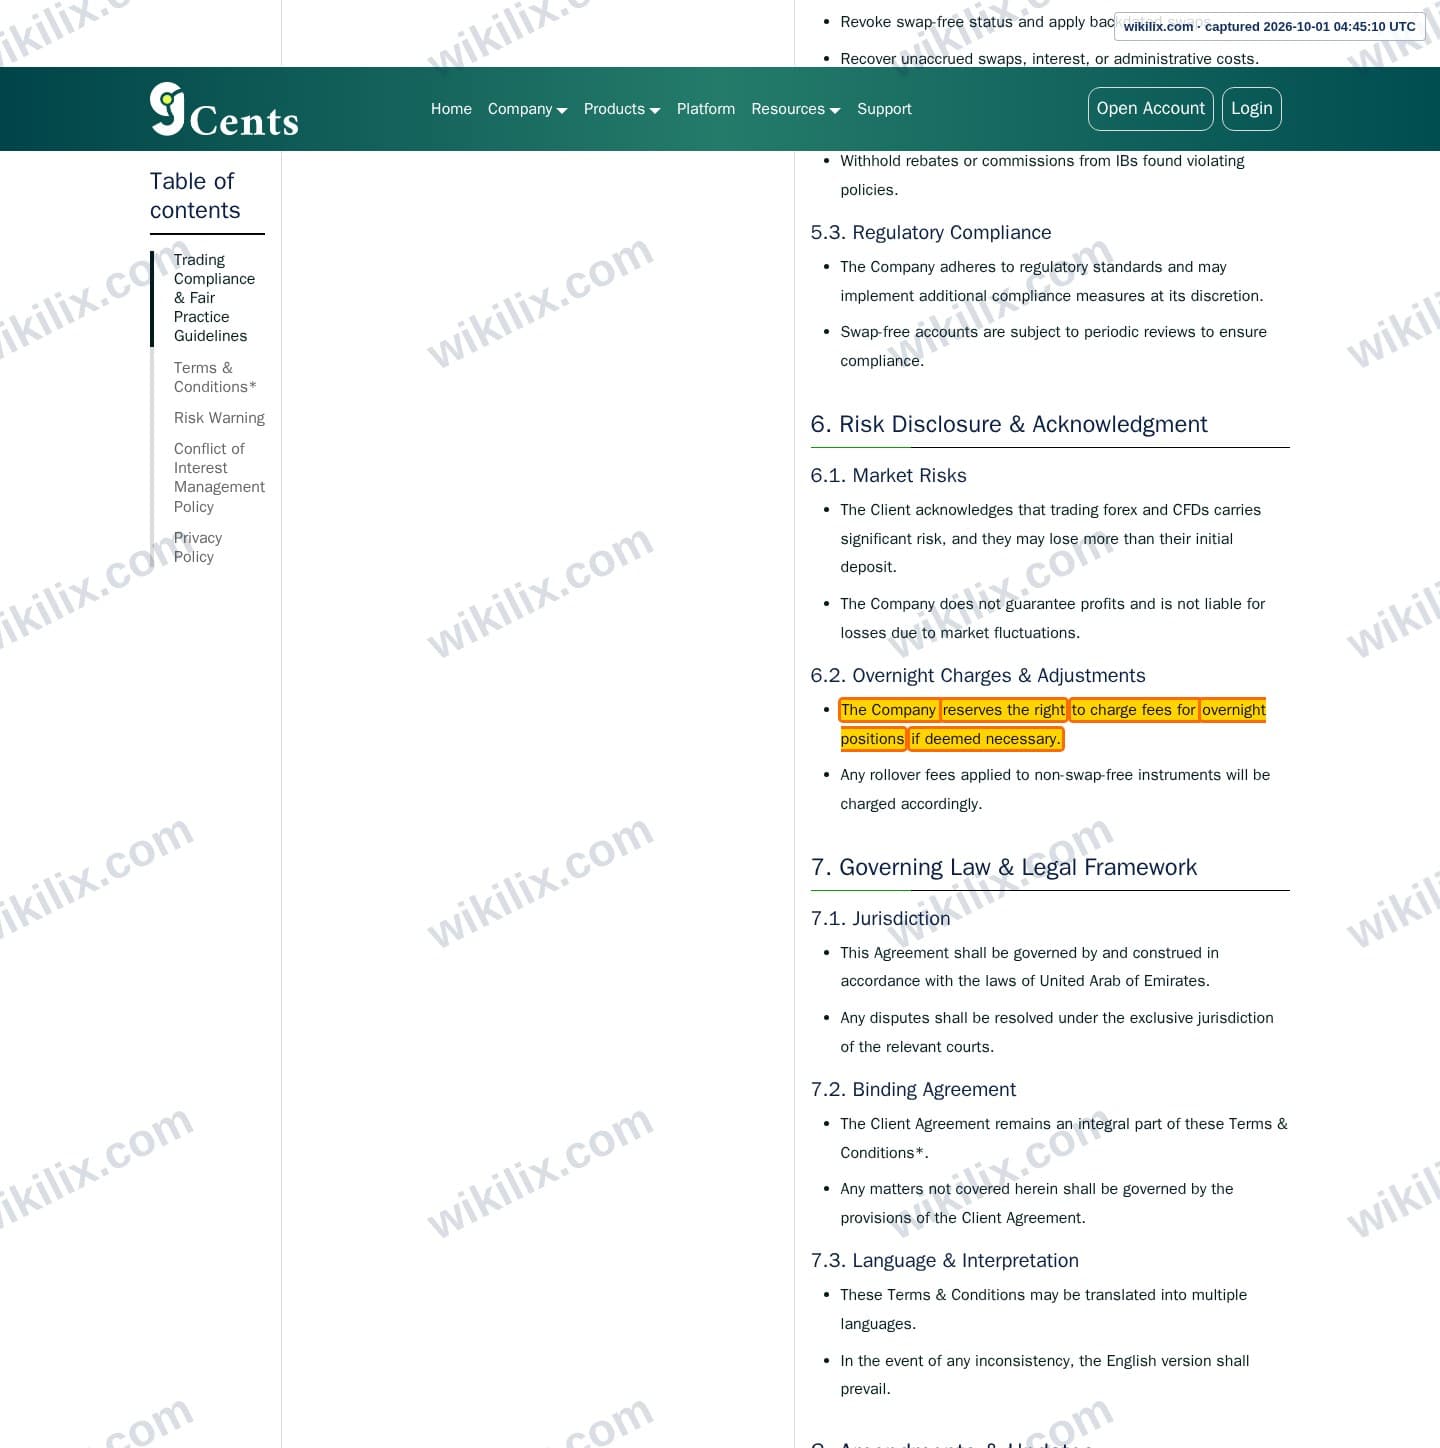Click the bullet about translation into multiple languages
The width and height of the screenshot is (1440, 1448).
click(1043, 1309)
